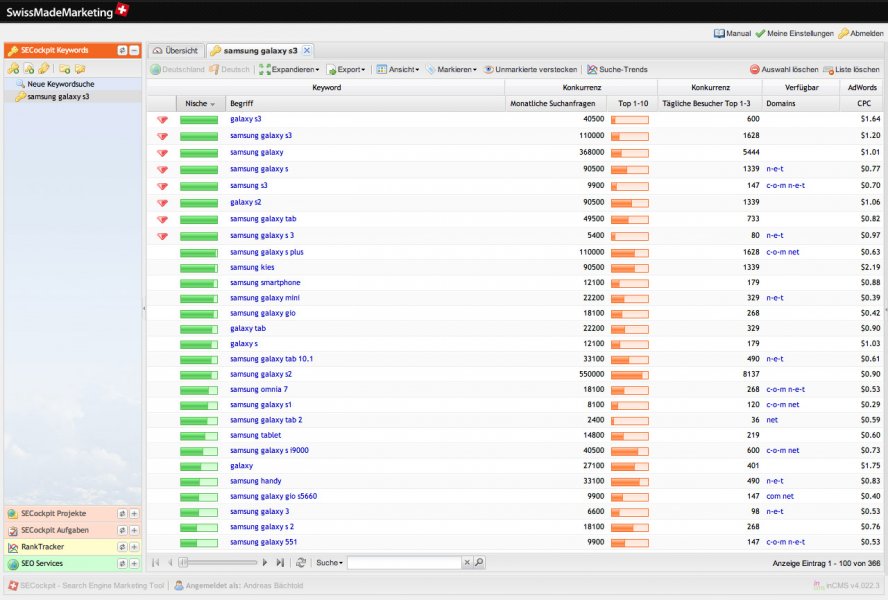Click into the Suche text field
888x600 pixels.
coord(404,563)
